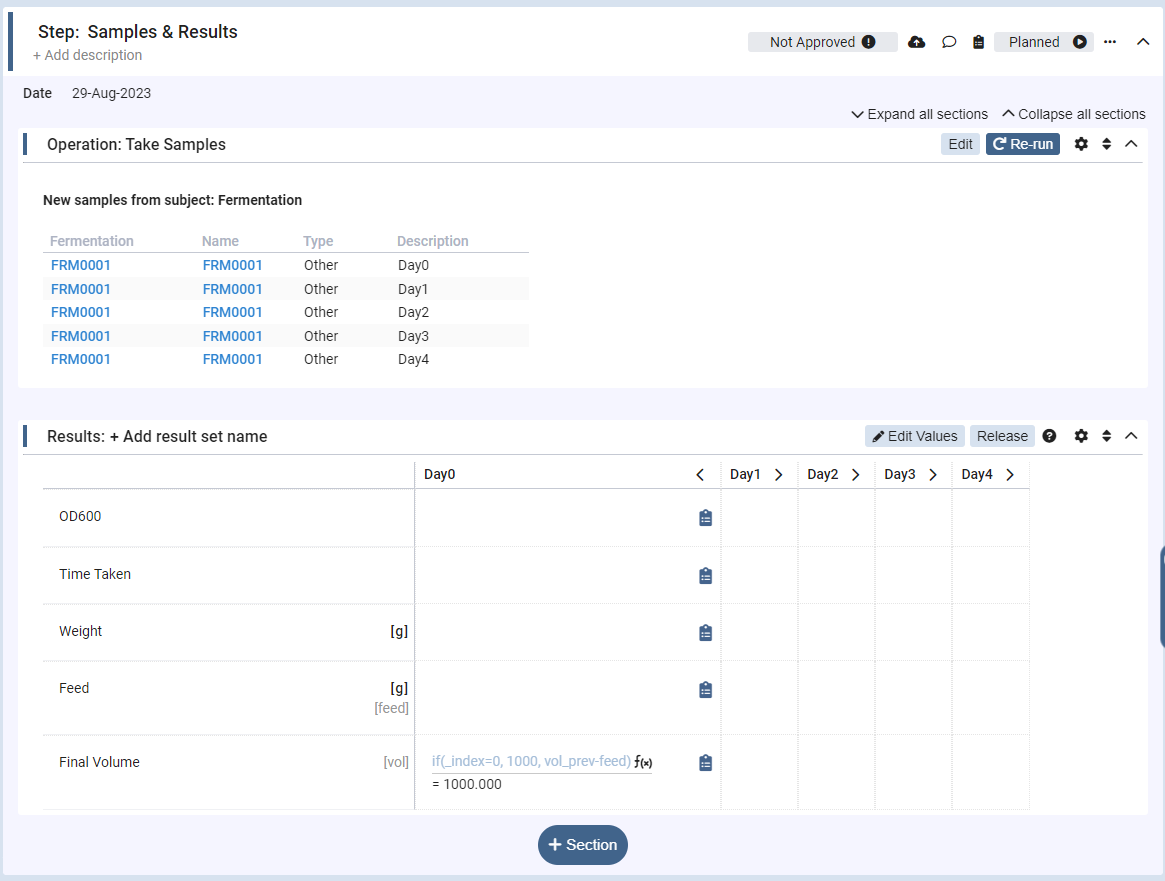The image size is (1165, 881).
Task: Start the step via Planned play button
Action: (x=1080, y=42)
